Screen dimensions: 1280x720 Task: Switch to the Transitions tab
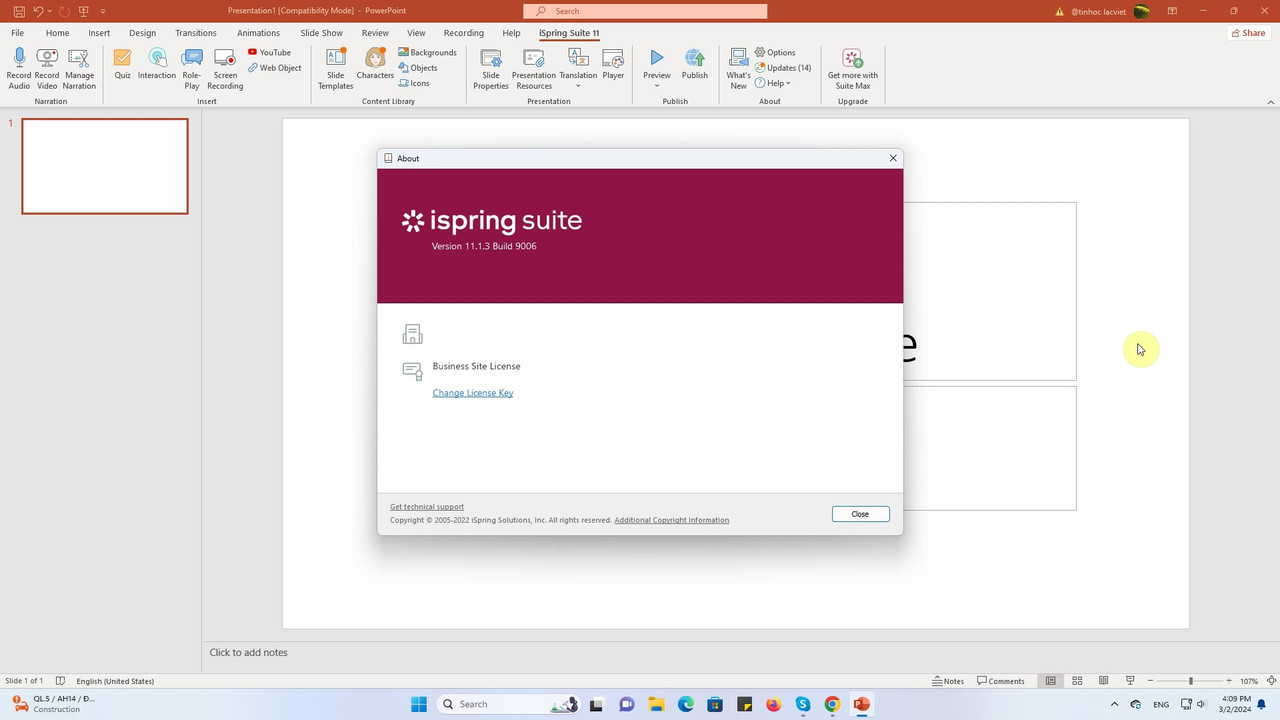196,33
